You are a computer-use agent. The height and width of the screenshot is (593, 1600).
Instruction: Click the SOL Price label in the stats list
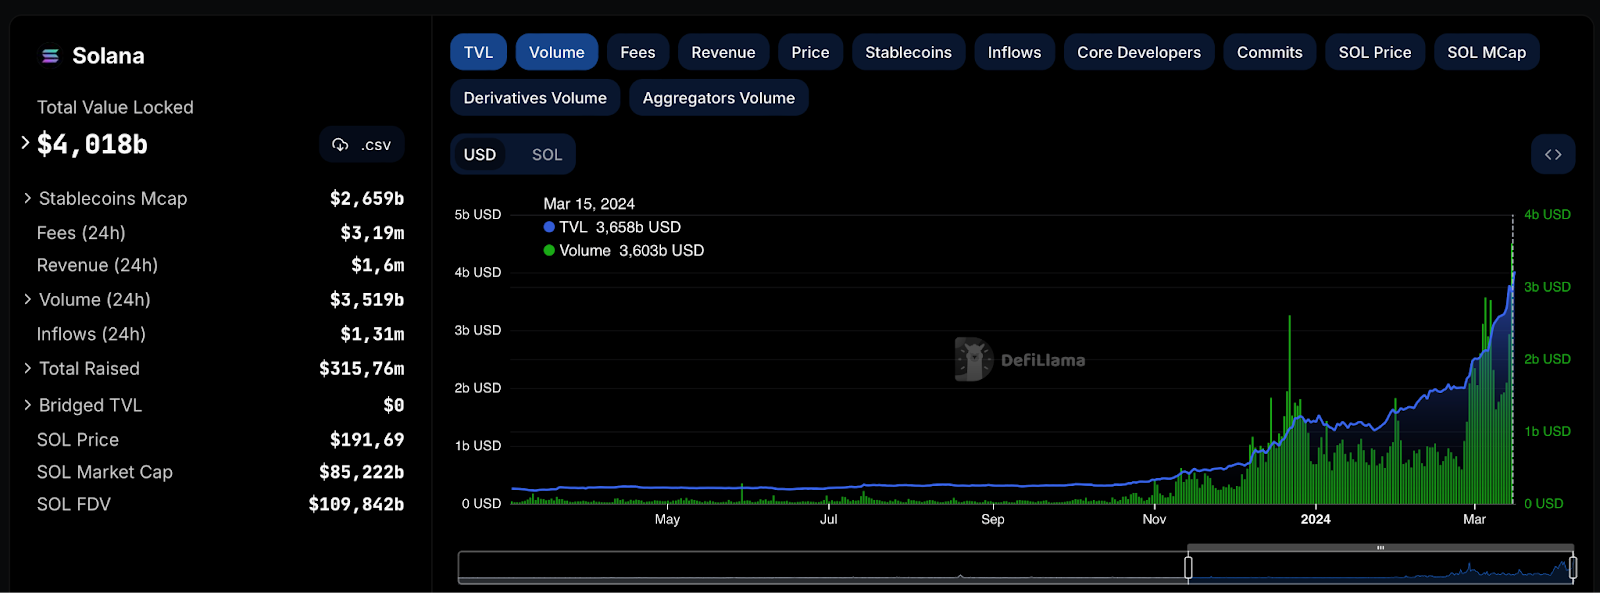coord(78,440)
